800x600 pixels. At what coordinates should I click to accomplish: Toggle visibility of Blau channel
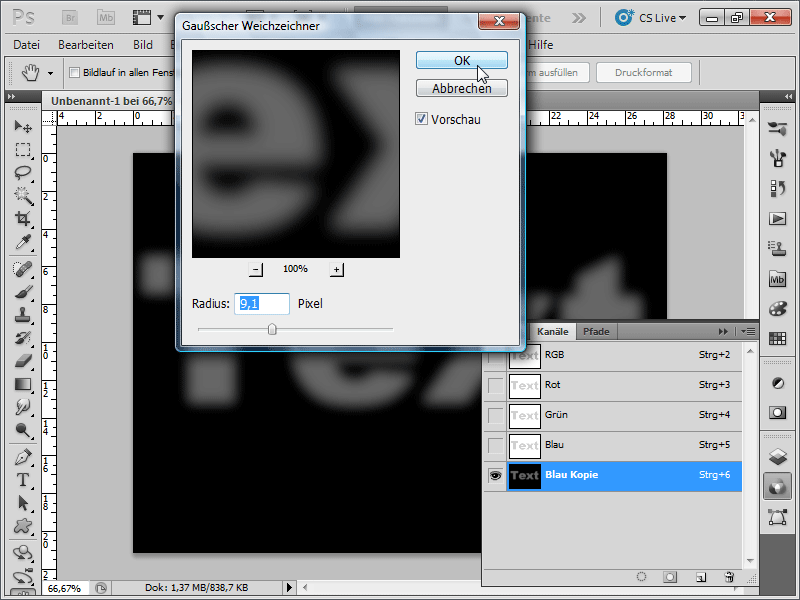point(495,445)
